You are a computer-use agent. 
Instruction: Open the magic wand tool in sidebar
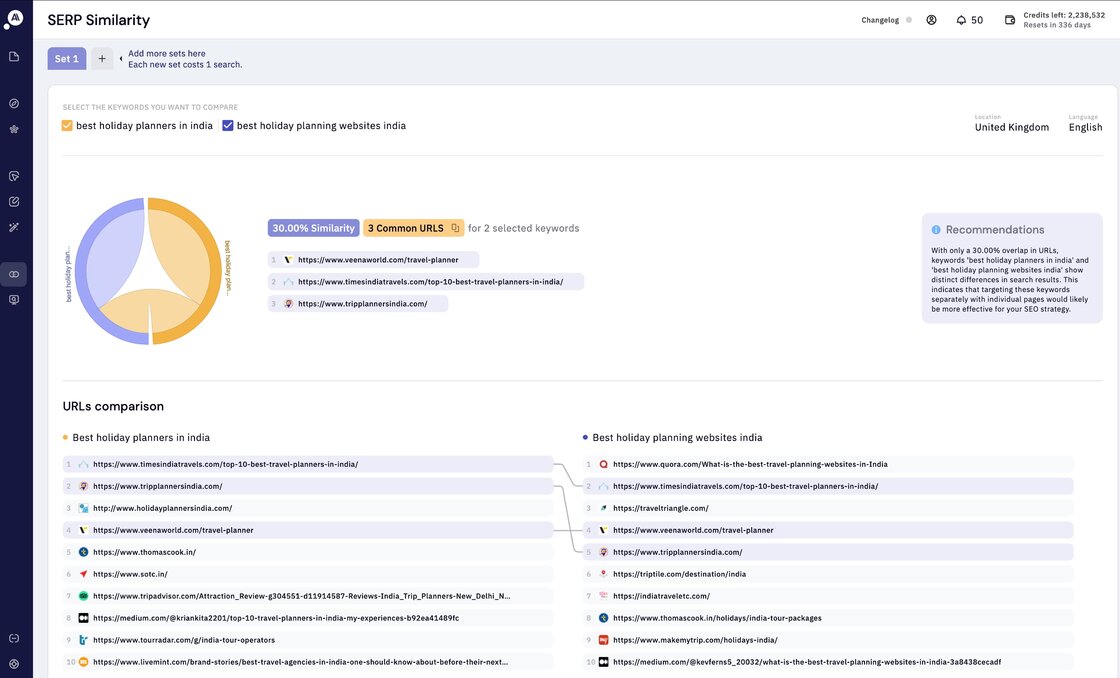click(x=14, y=227)
